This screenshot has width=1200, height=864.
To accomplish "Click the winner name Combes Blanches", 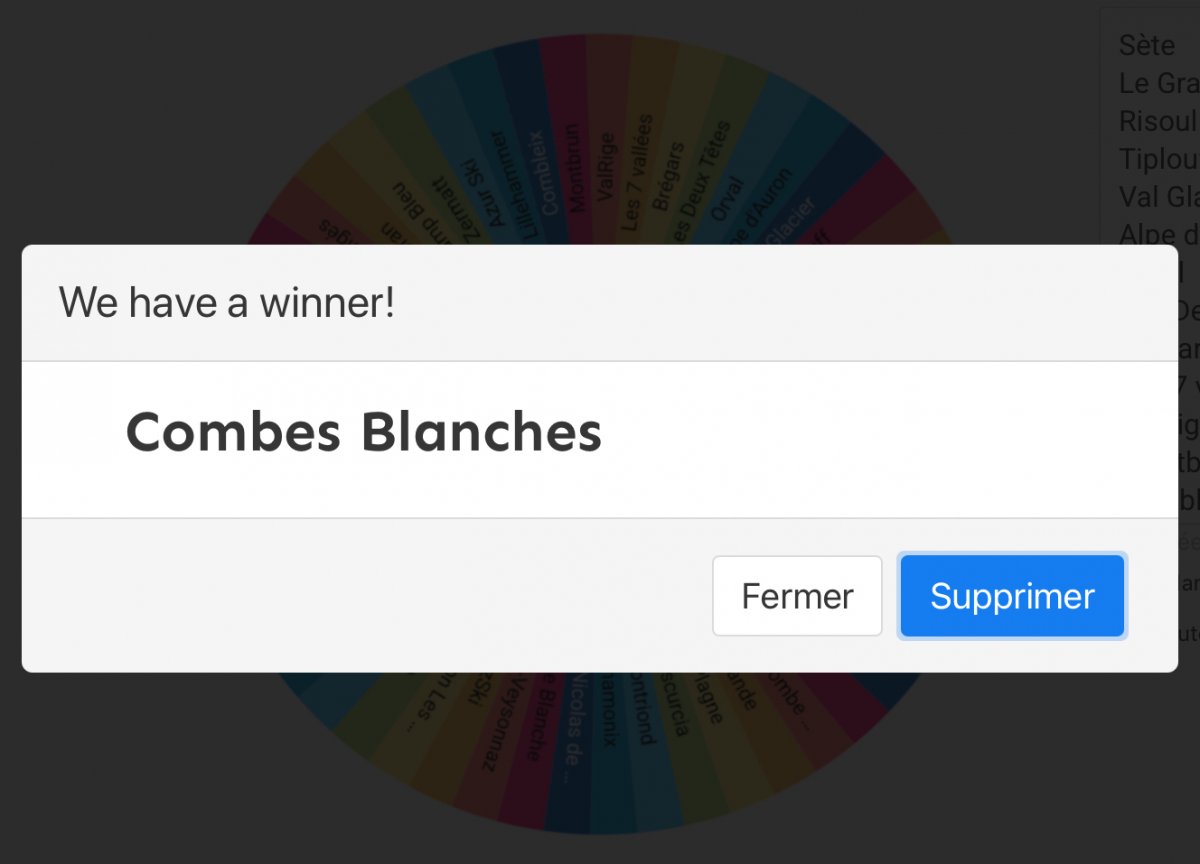I will point(364,433).
